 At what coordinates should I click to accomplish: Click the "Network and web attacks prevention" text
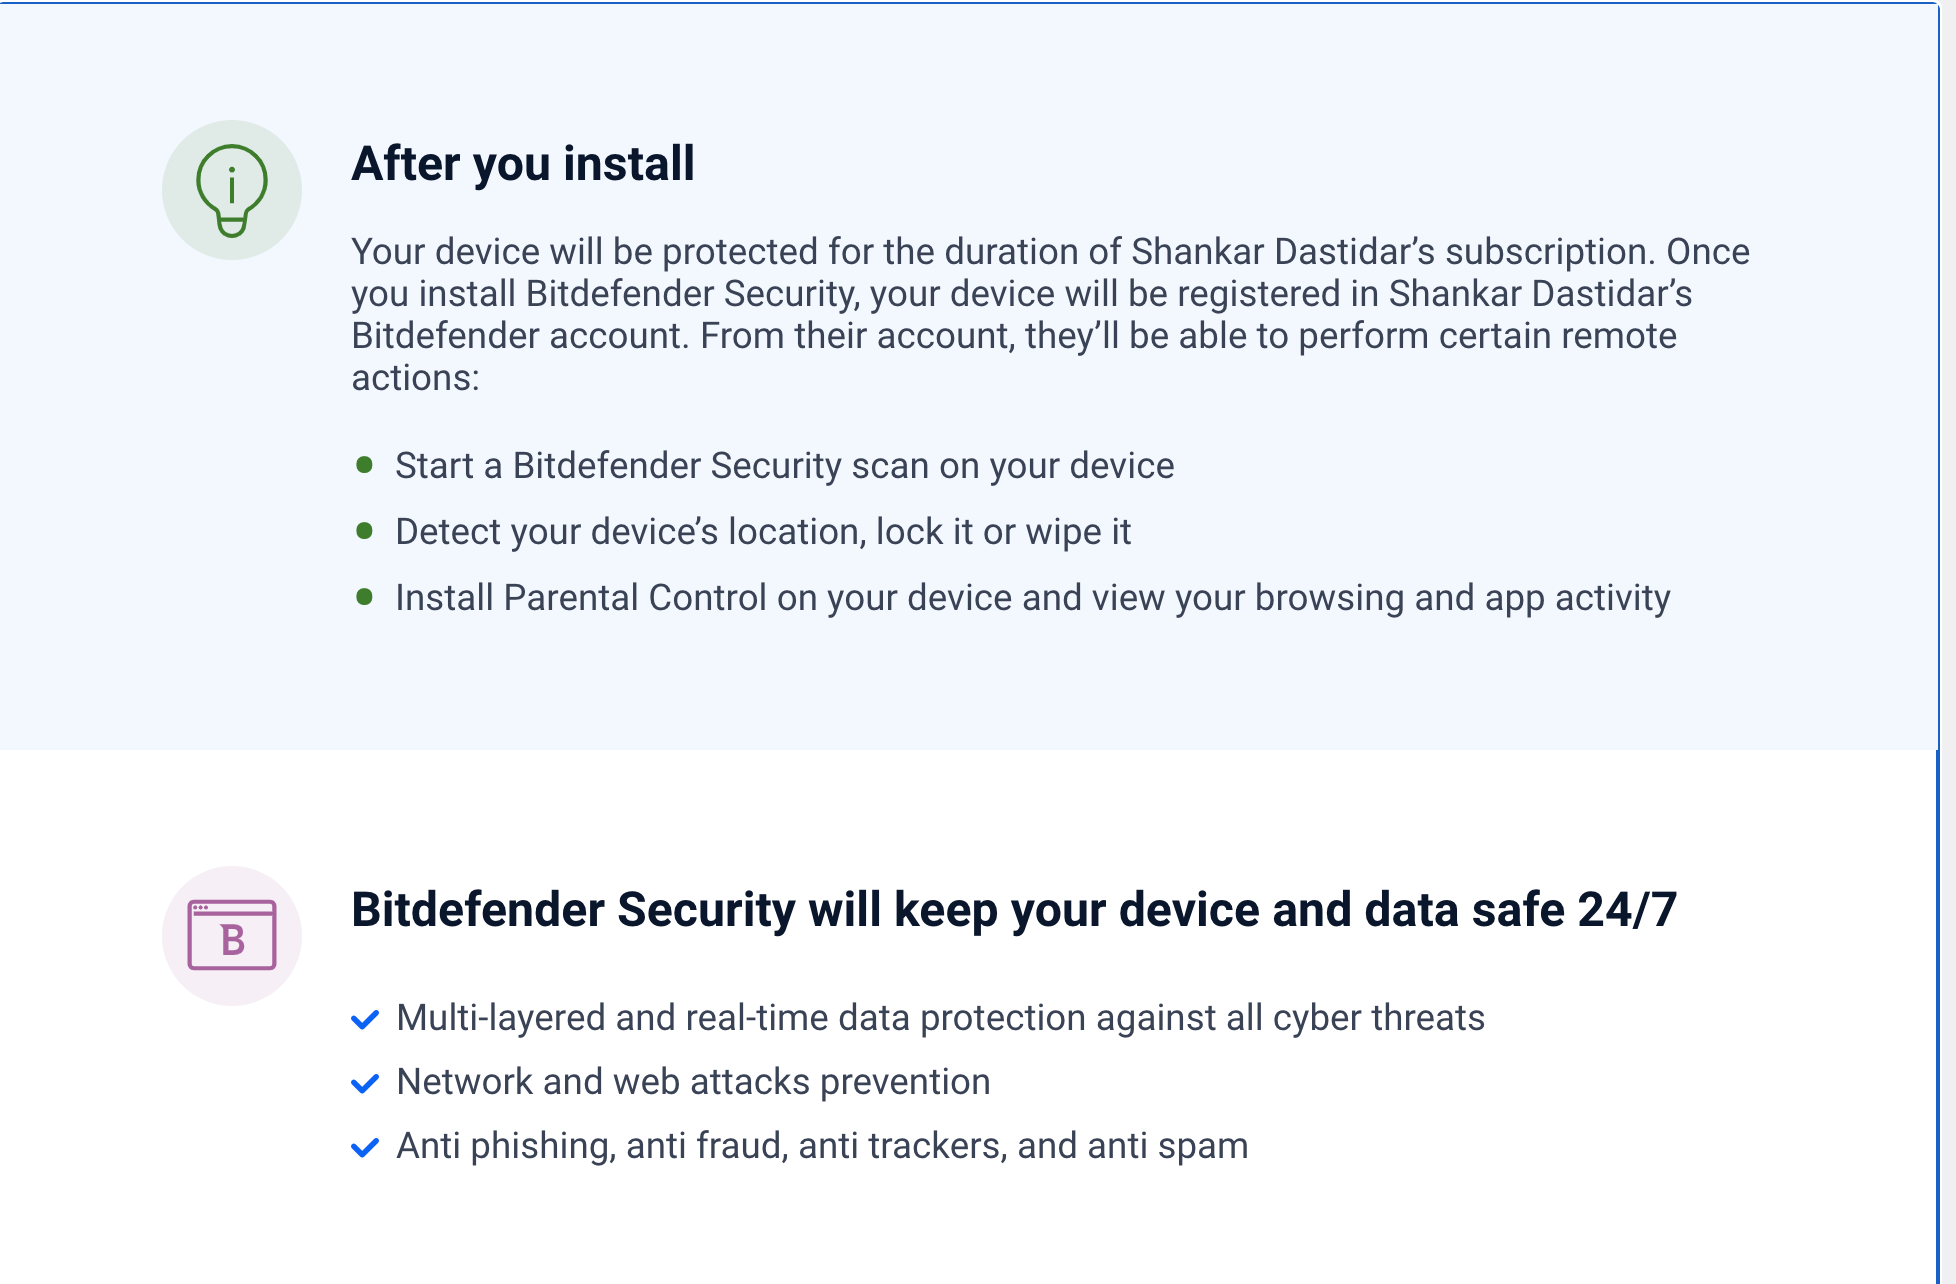[693, 1081]
